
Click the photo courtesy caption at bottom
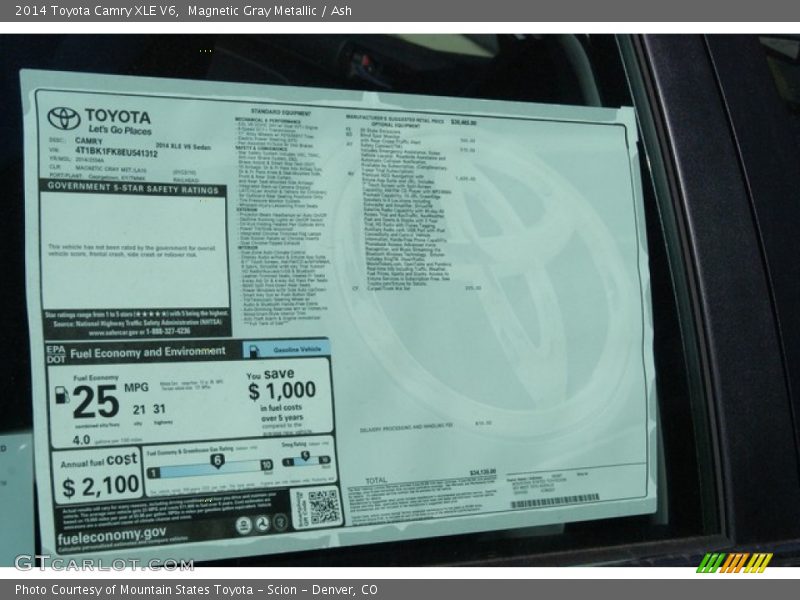click(196, 590)
